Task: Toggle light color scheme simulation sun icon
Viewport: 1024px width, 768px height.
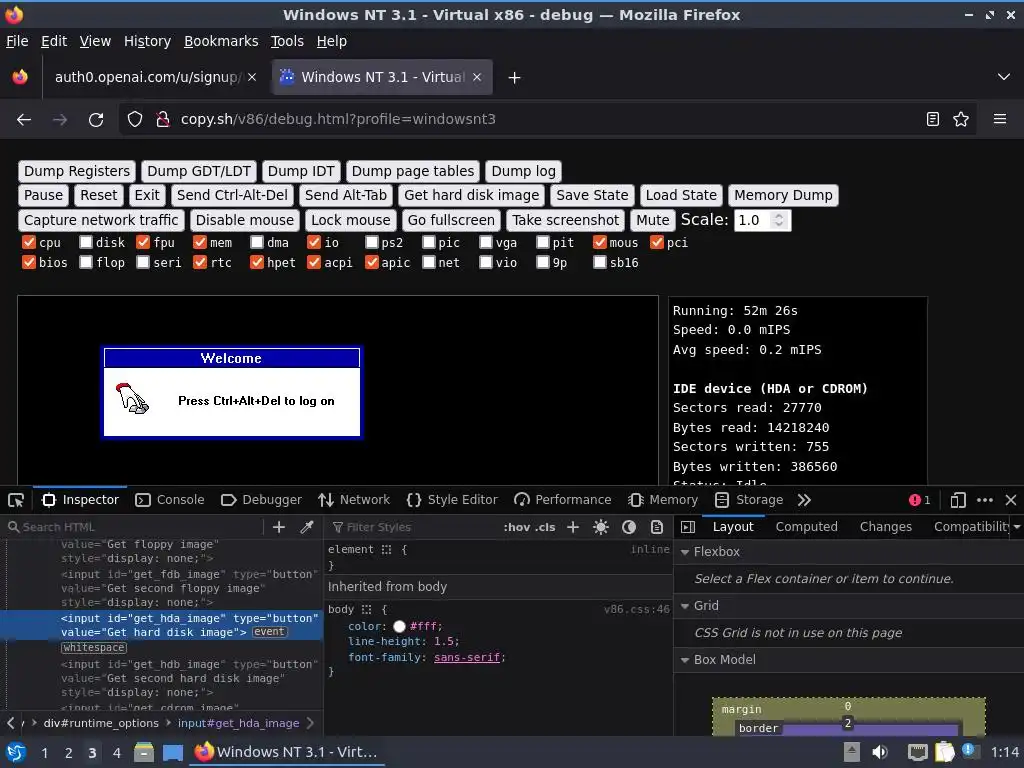Action: (x=601, y=527)
